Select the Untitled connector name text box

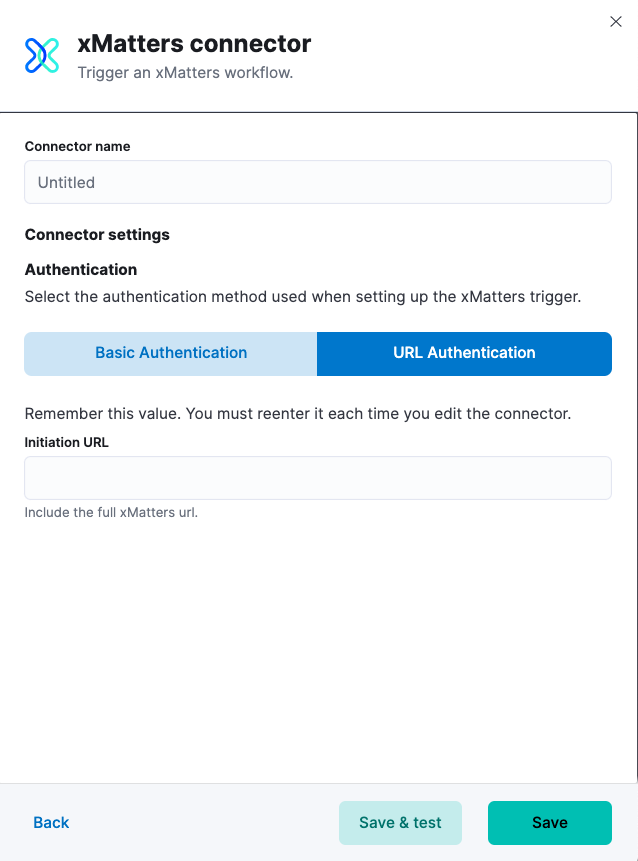tap(317, 182)
